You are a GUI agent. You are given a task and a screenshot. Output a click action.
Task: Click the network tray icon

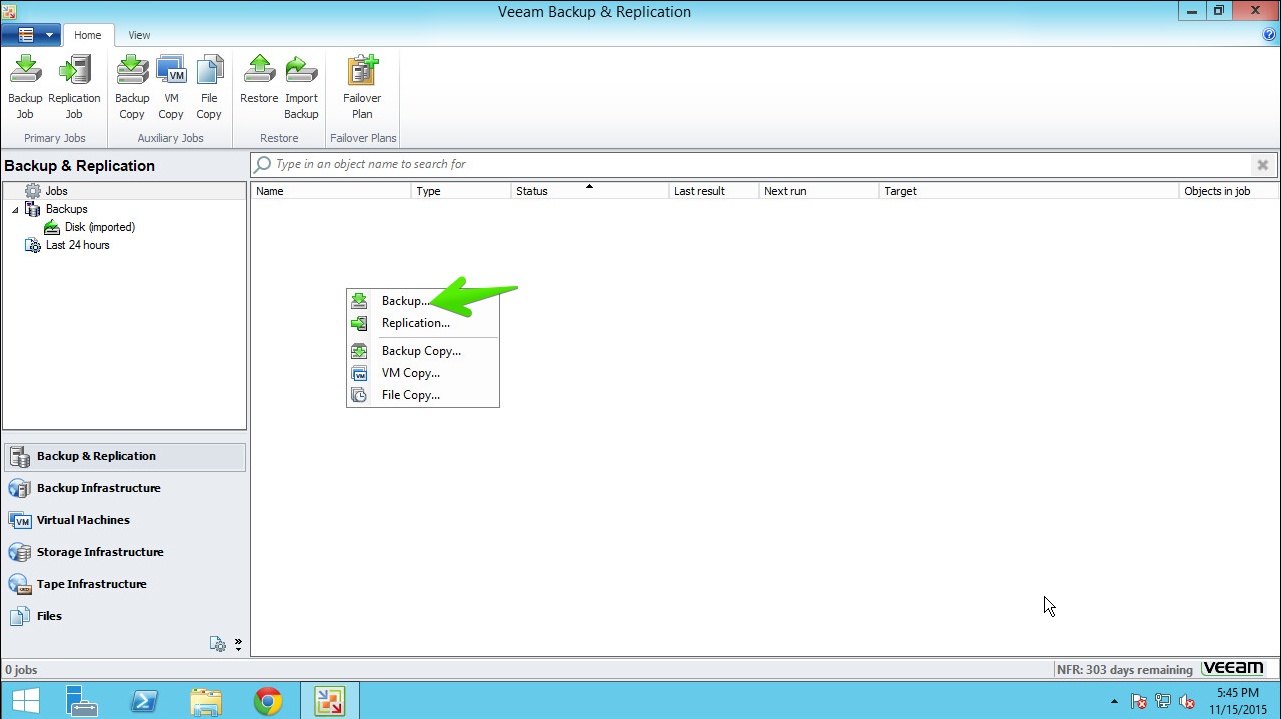tap(1163, 701)
